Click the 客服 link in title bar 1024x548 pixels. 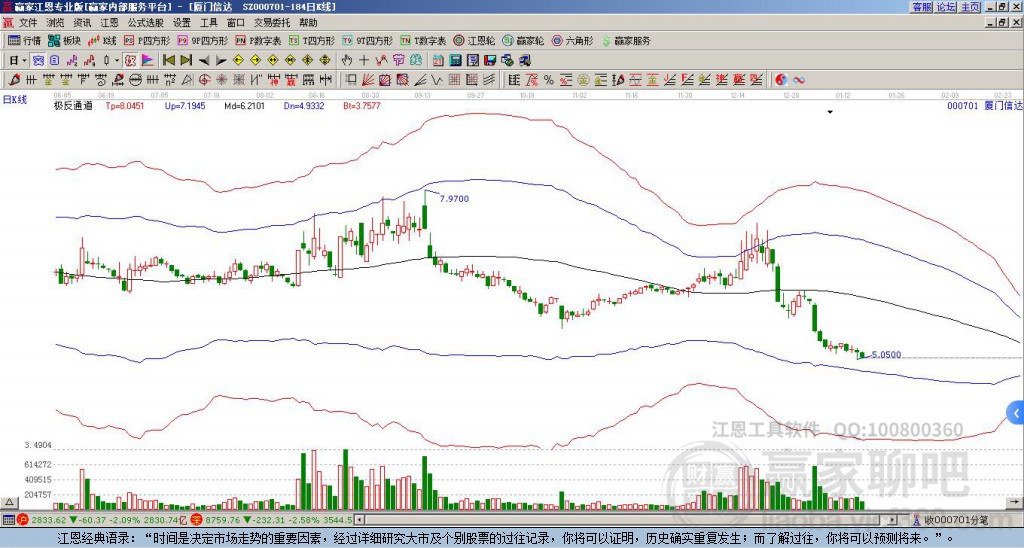coord(922,7)
